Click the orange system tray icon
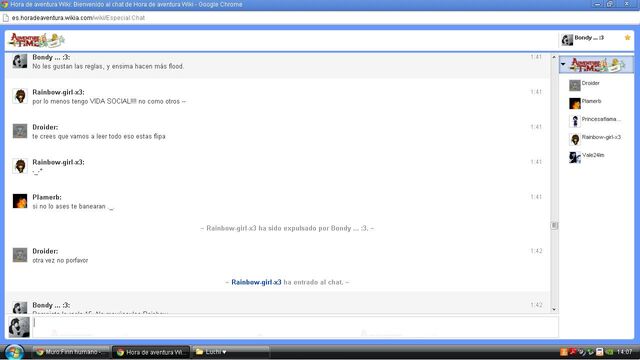The image size is (640, 360). click(564, 352)
